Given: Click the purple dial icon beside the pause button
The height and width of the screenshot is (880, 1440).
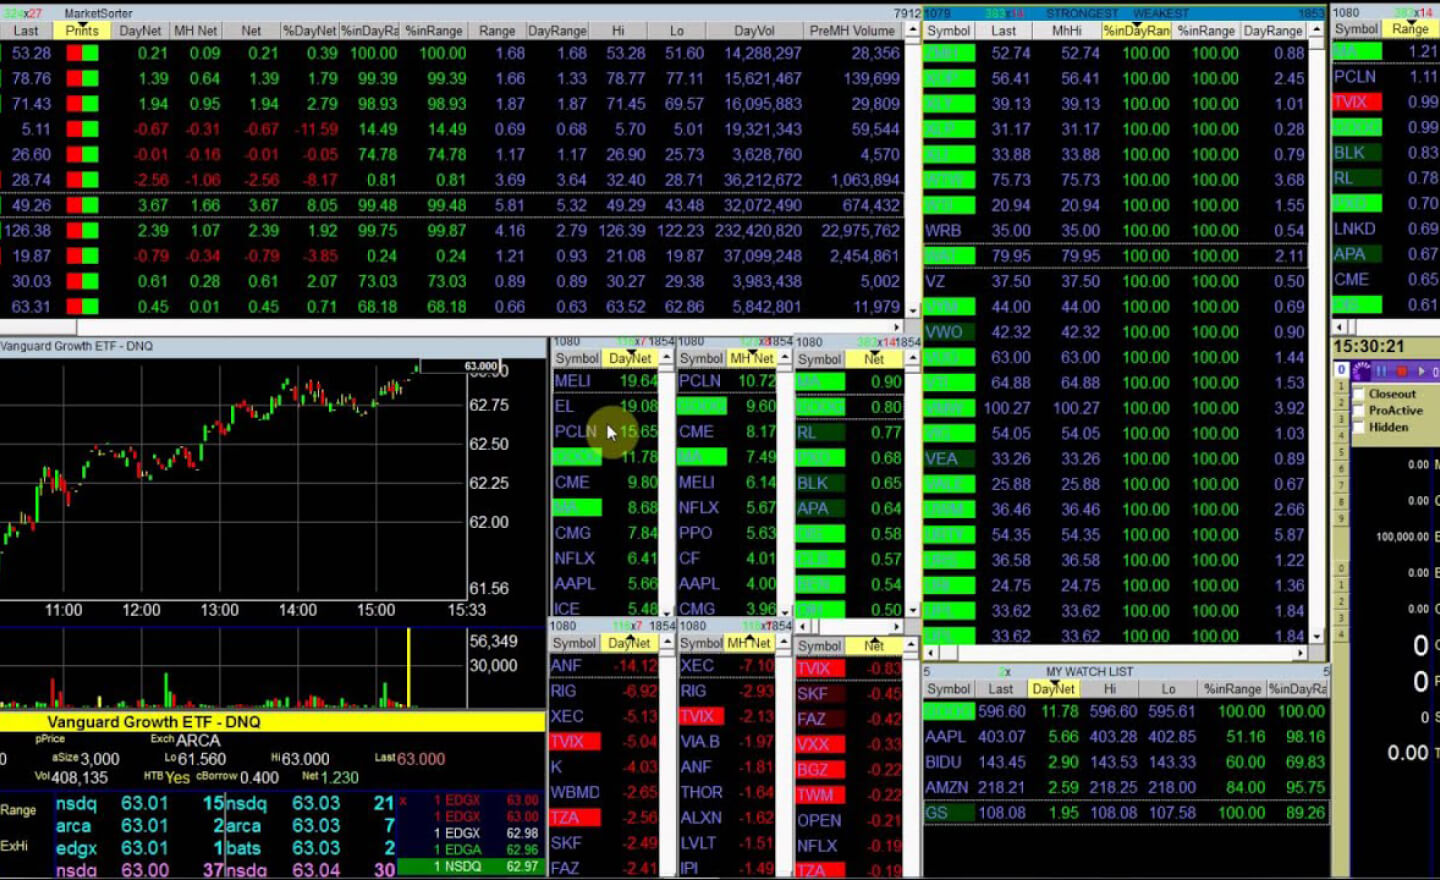Looking at the screenshot, I should (1361, 371).
